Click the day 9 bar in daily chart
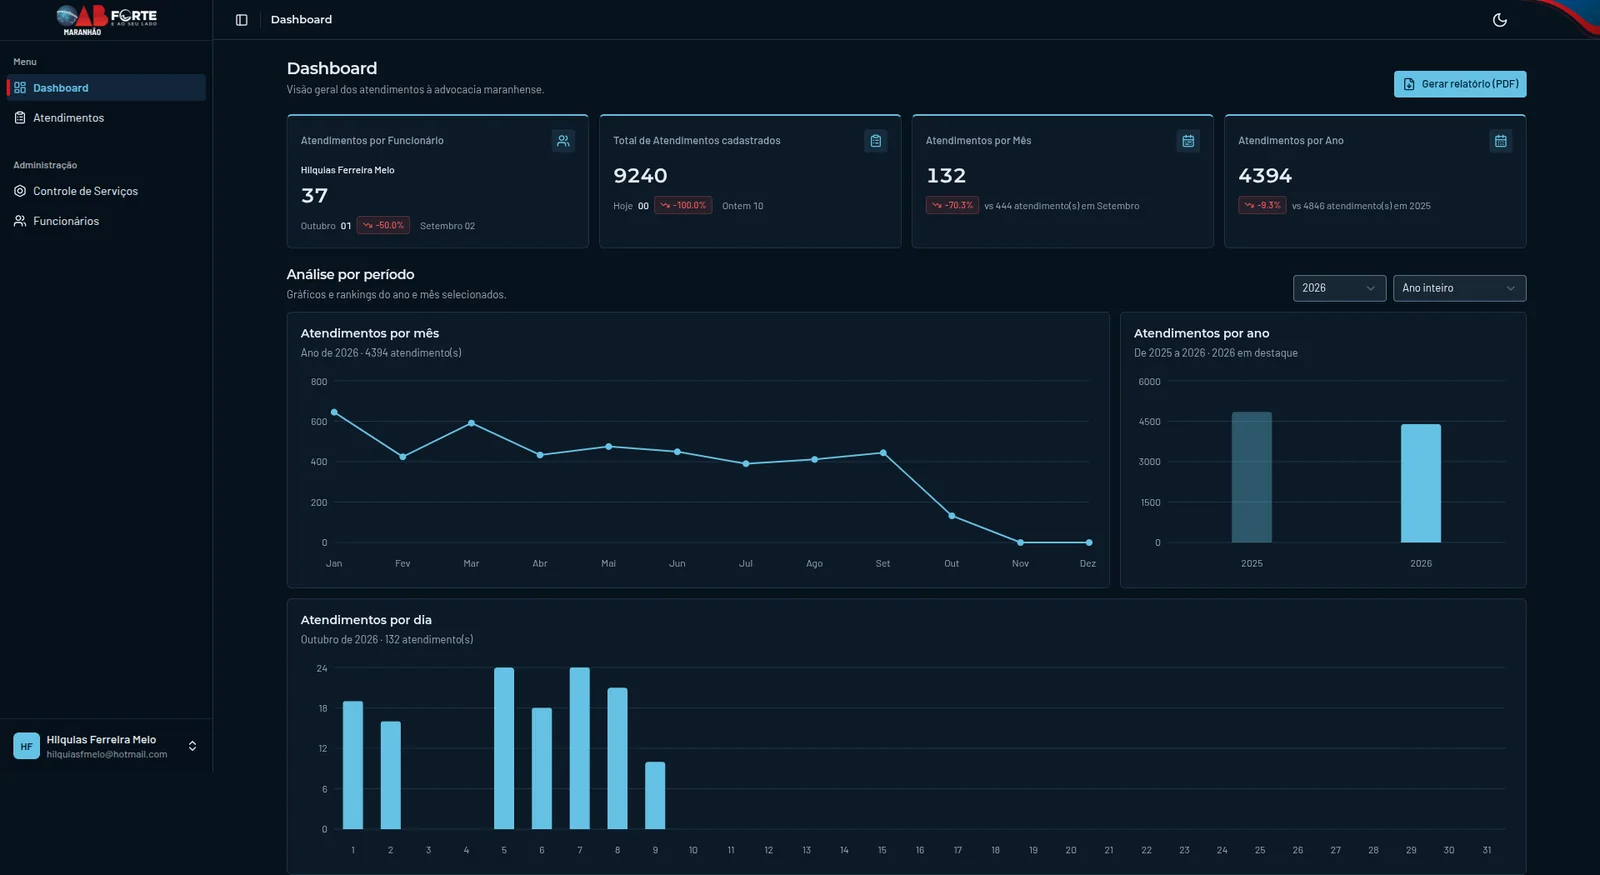Screen dimensions: 1600x875 point(655,795)
